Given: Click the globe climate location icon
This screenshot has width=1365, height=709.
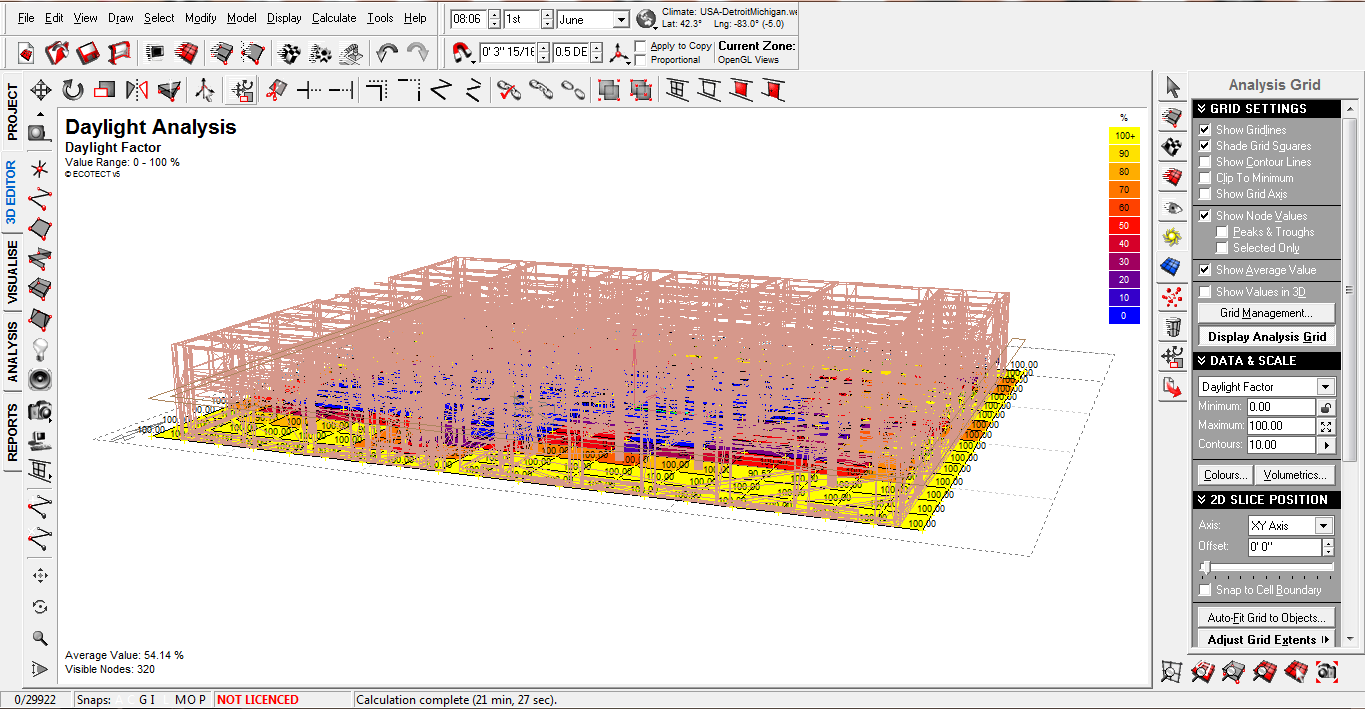Looking at the screenshot, I should [646, 19].
